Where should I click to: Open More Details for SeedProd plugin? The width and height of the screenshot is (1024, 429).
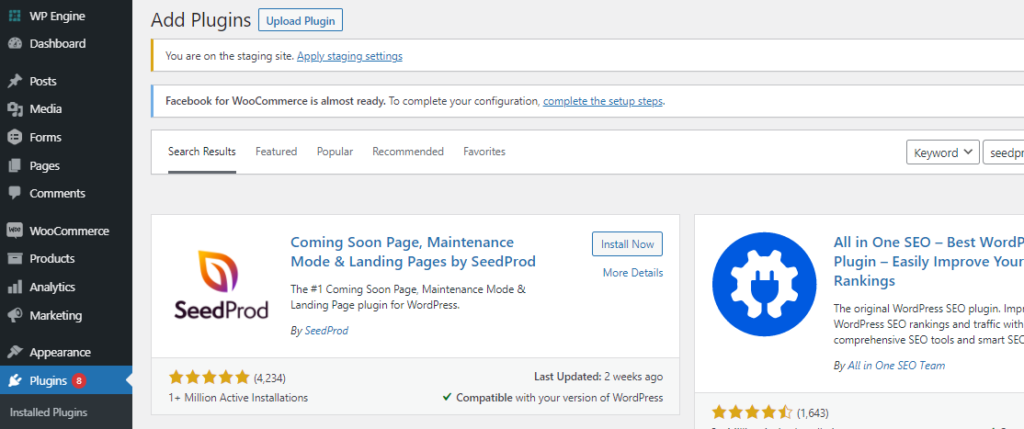tap(633, 273)
